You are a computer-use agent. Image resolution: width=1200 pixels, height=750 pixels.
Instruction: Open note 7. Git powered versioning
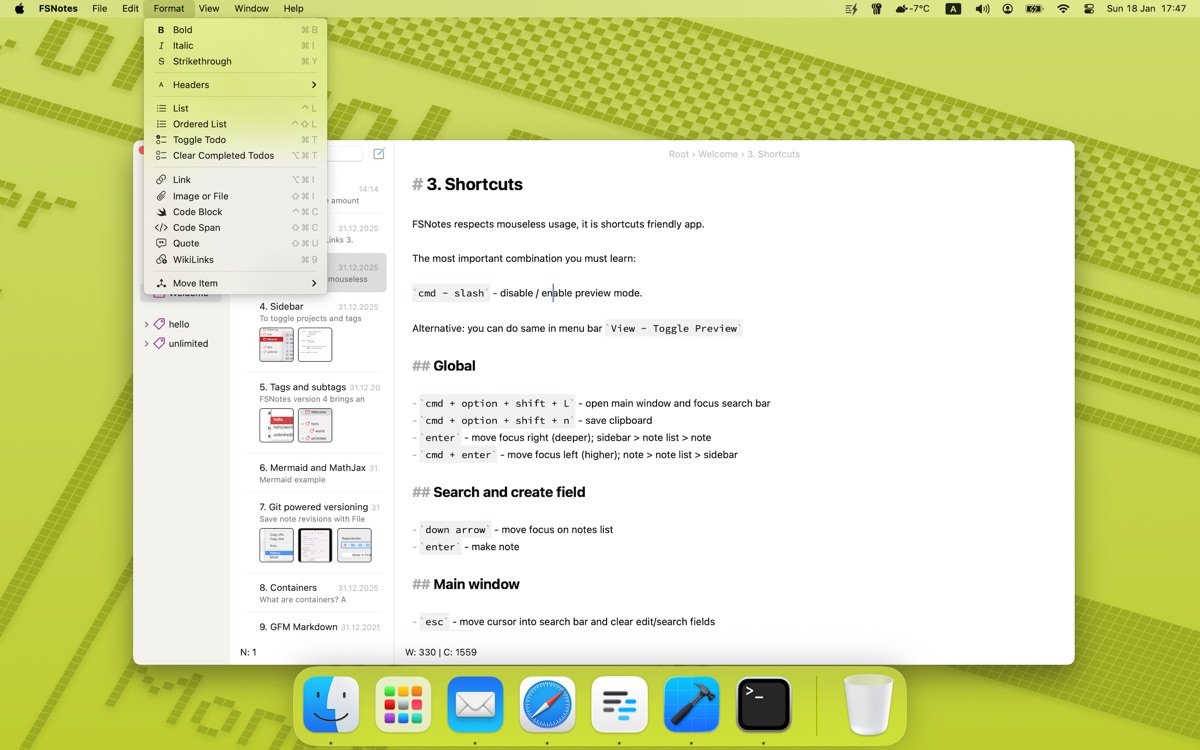pos(314,533)
